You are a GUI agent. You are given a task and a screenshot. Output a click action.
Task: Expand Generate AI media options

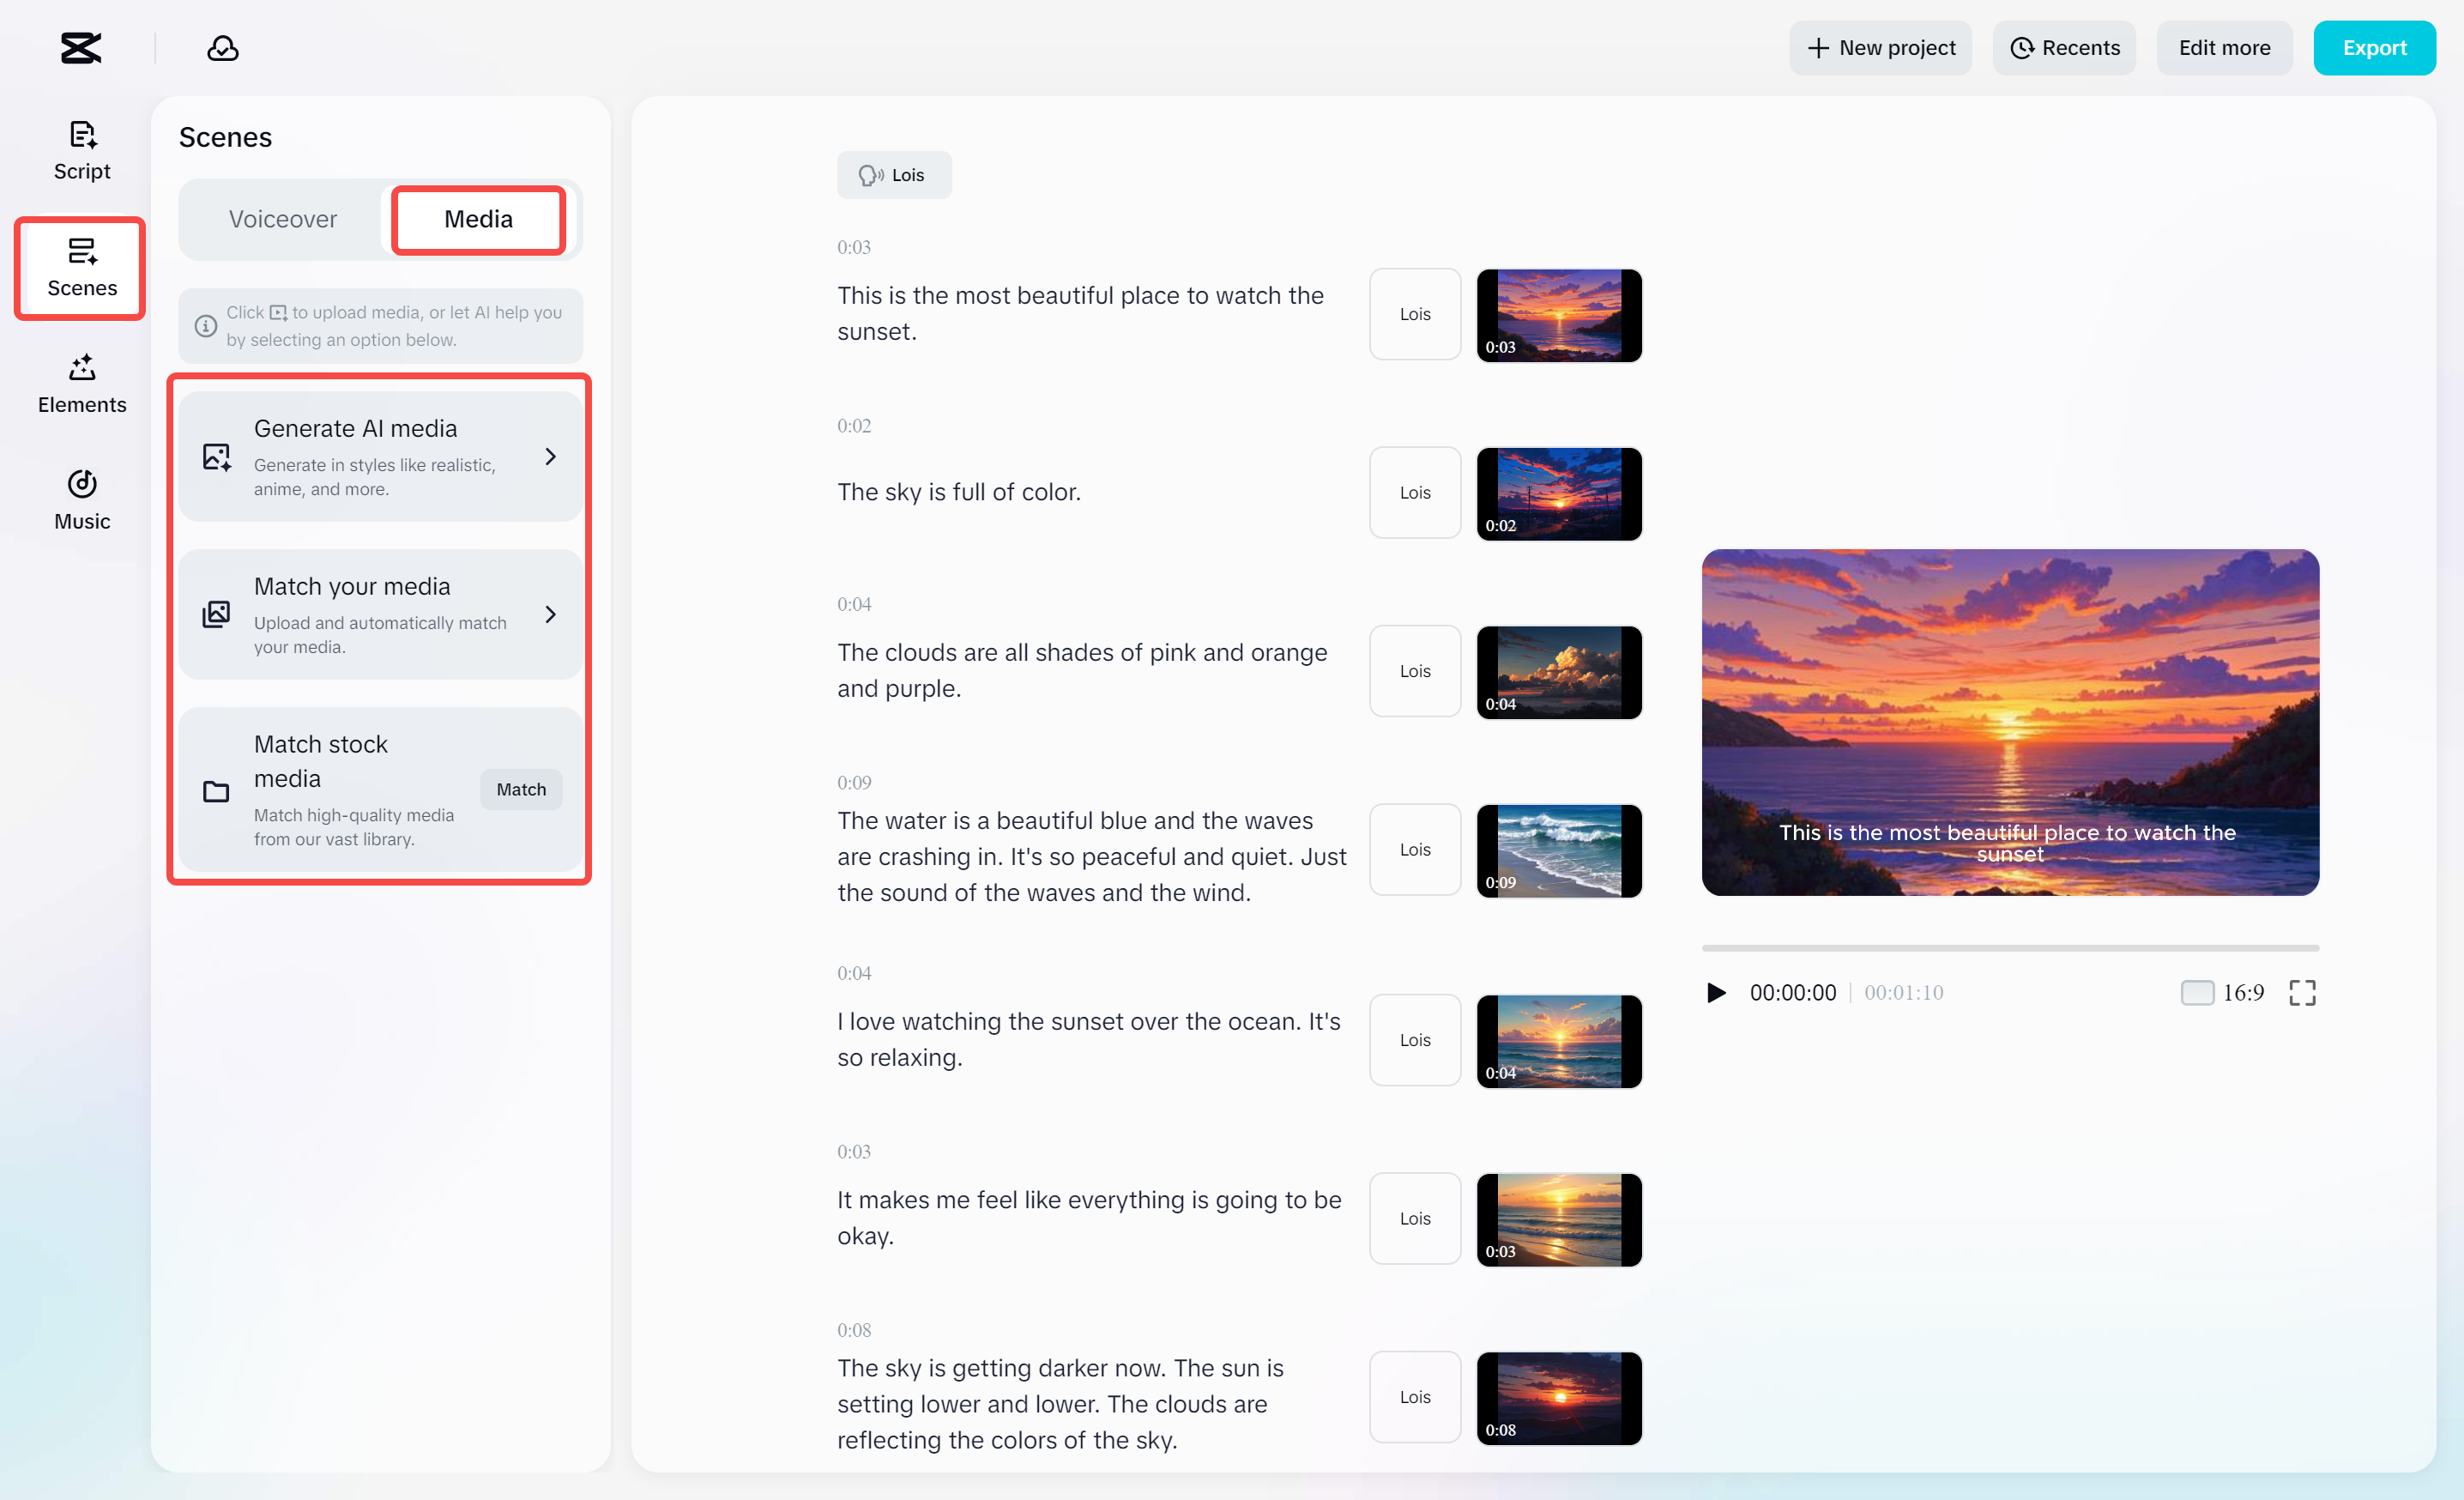pos(551,456)
